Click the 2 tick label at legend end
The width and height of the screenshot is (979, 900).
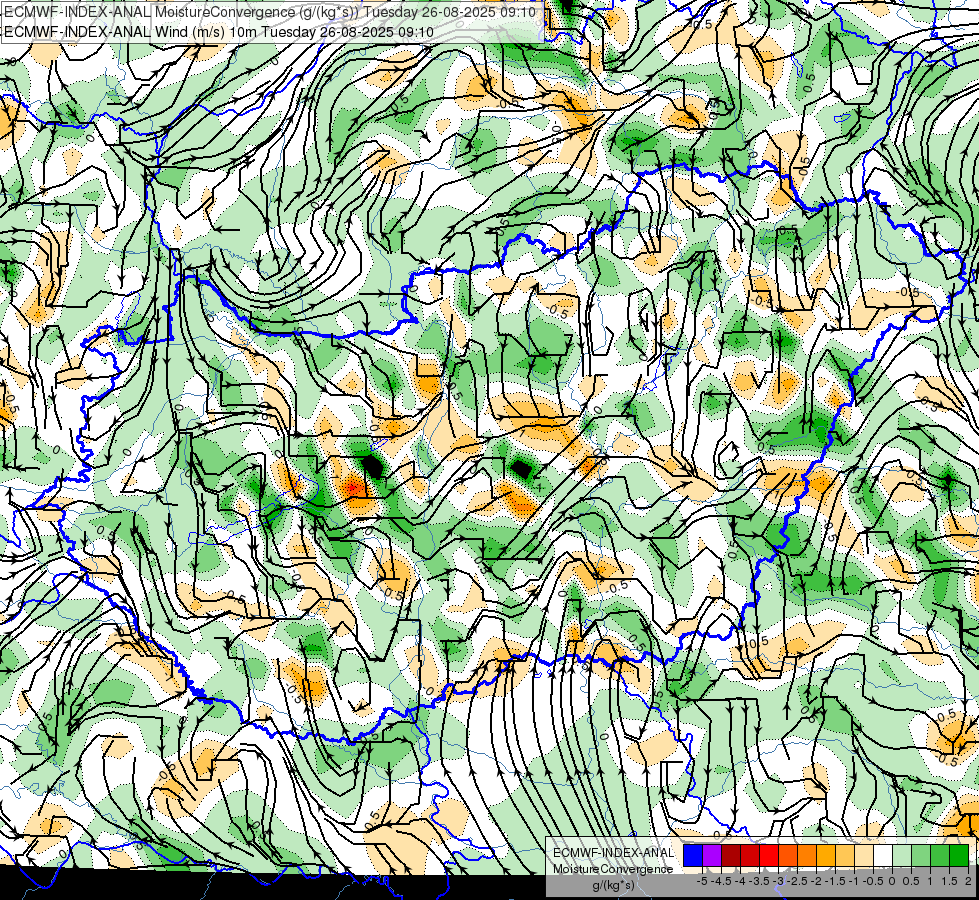(968, 881)
